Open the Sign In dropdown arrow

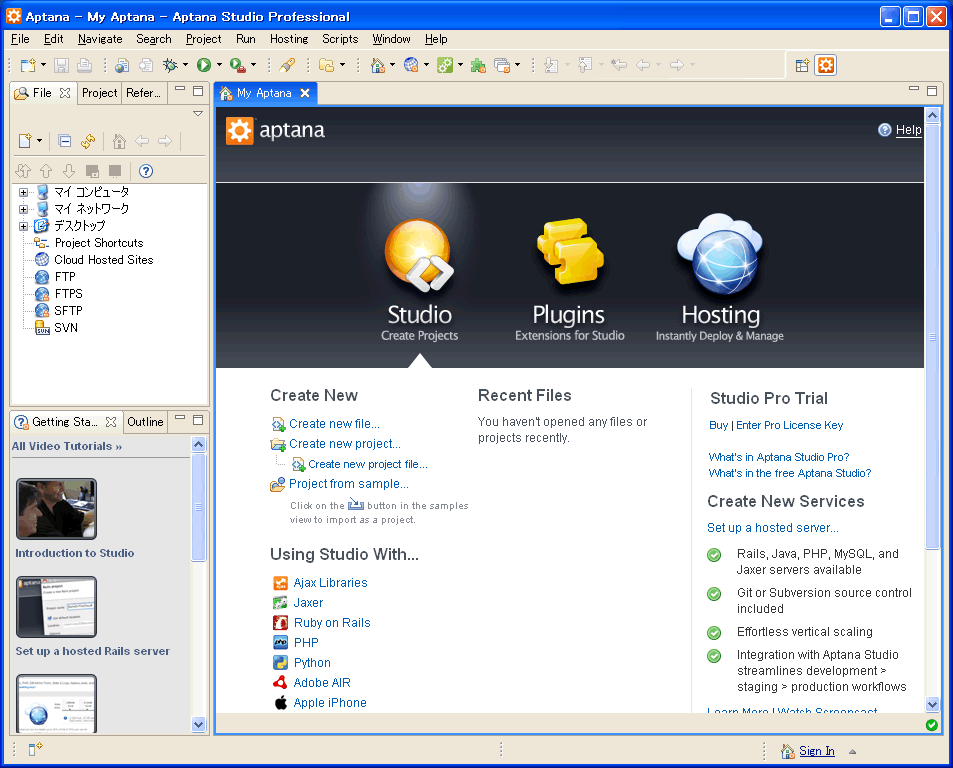click(853, 752)
